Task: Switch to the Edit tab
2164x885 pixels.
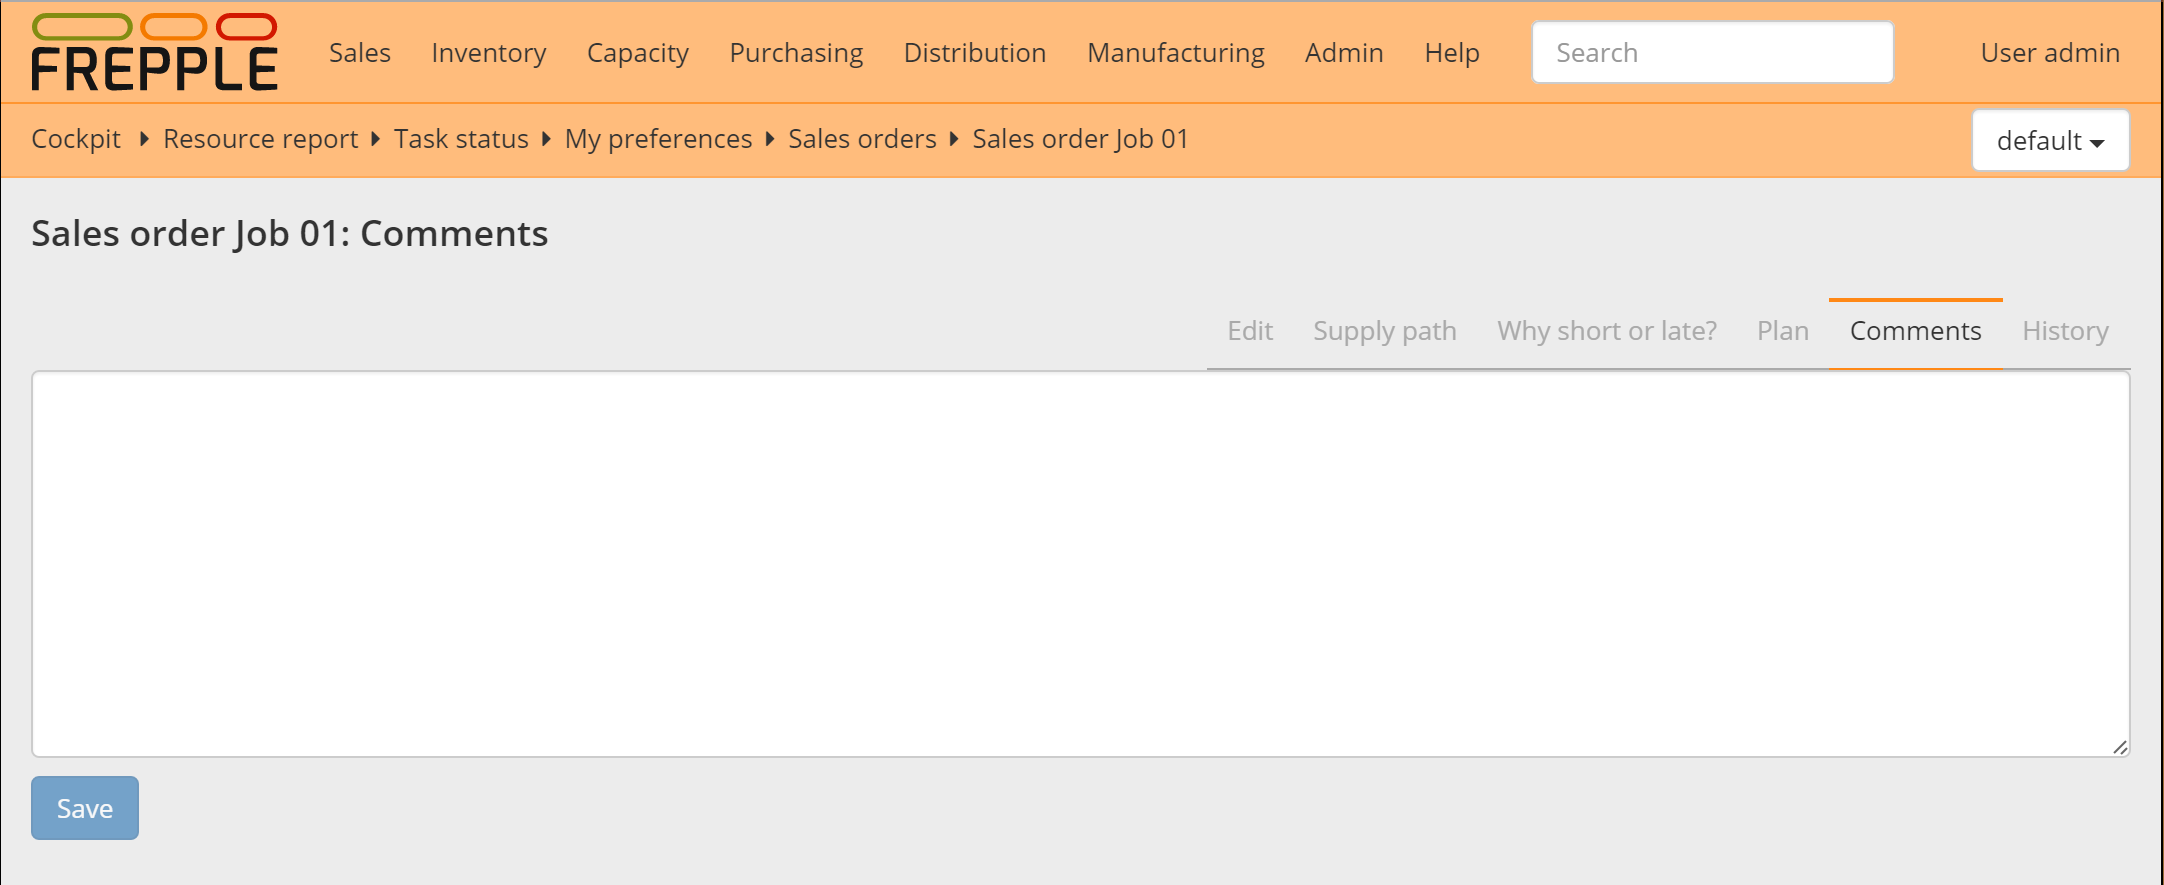Action: pos(1250,331)
